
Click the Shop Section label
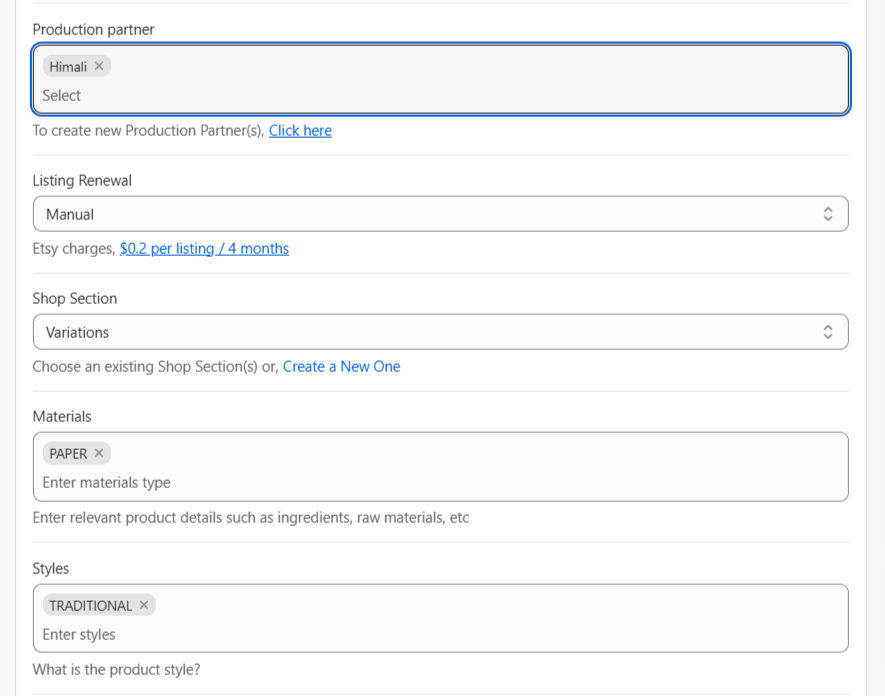(75, 299)
